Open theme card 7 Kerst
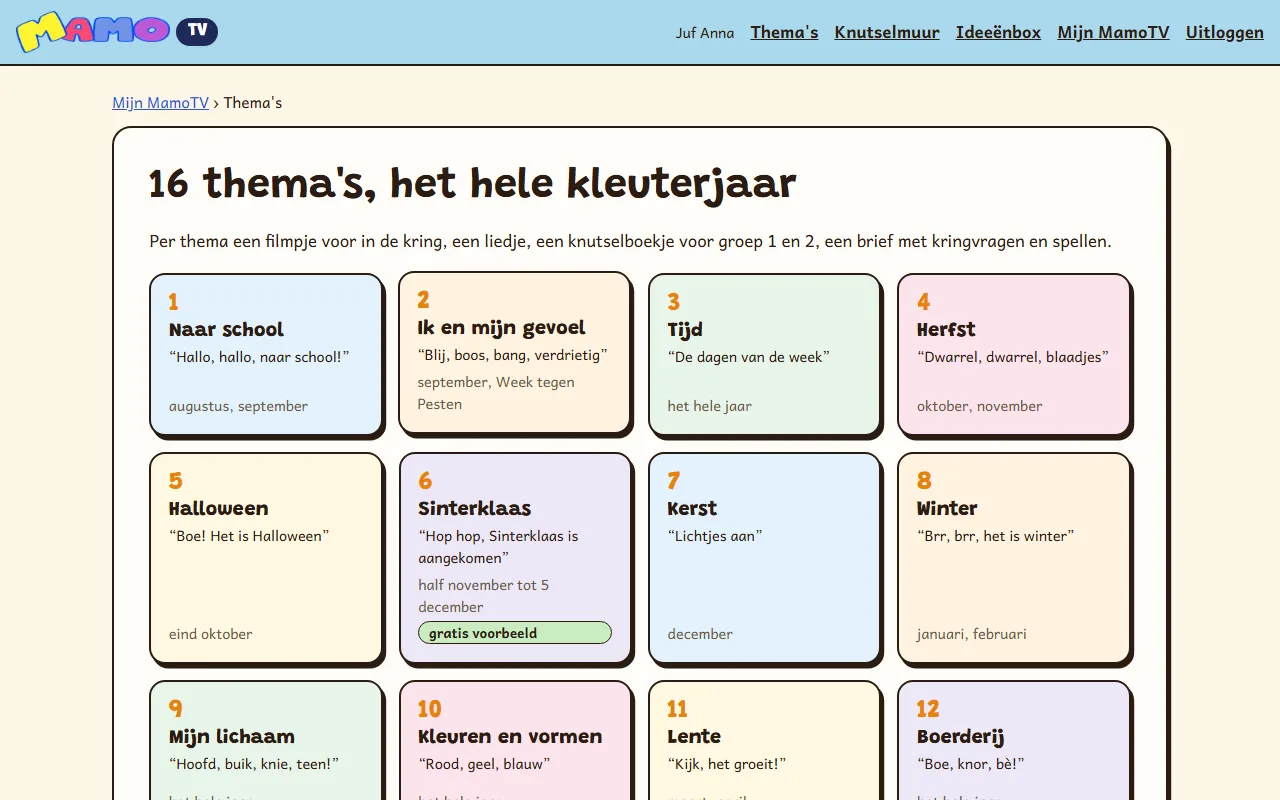Viewport: 1280px width, 800px height. [x=765, y=558]
